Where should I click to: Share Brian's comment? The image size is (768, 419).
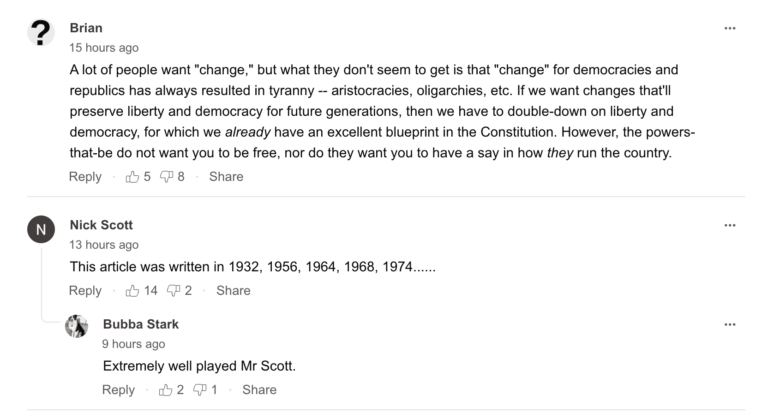(226, 177)
